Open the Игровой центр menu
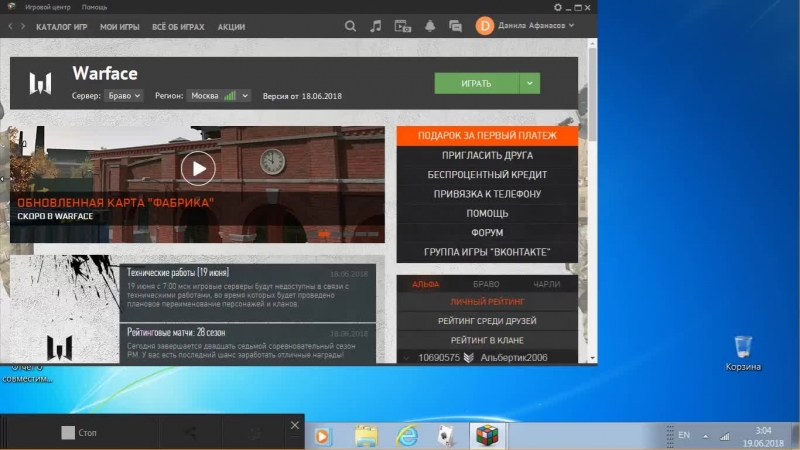Image resolution: width=800 pixels, height=450 pixels. coord(48,7)
